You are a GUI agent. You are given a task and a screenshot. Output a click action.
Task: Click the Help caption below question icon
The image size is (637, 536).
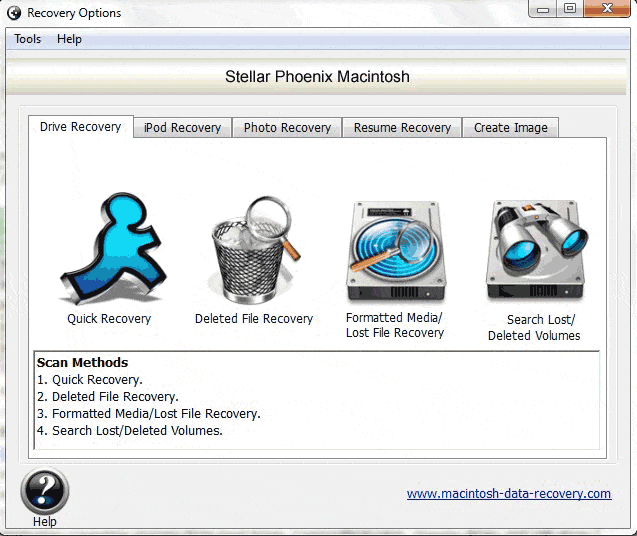pyautogui.click(x=45, y=522)
